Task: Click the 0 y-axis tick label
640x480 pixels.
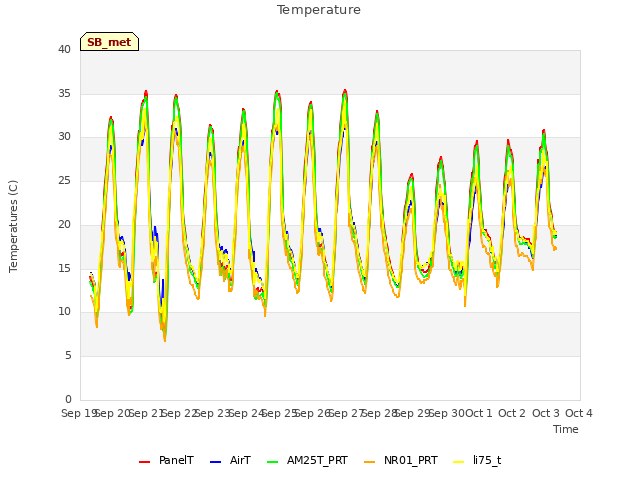Action: (x=68, y=399)
